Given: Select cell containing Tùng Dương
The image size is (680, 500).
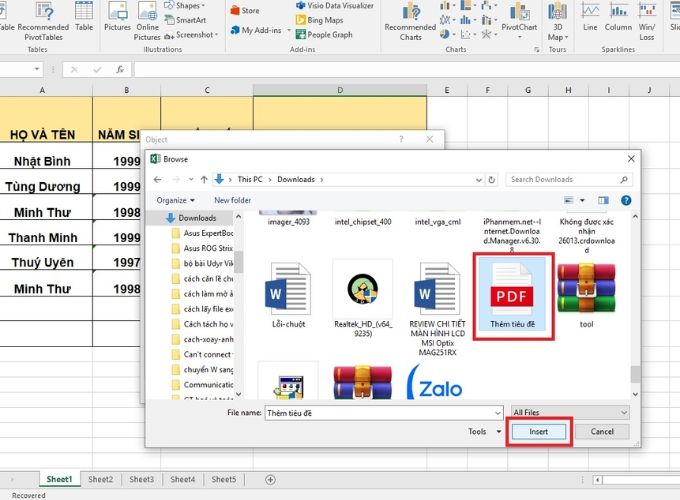Looking at the screenshot, I should (x=42, y=186).
